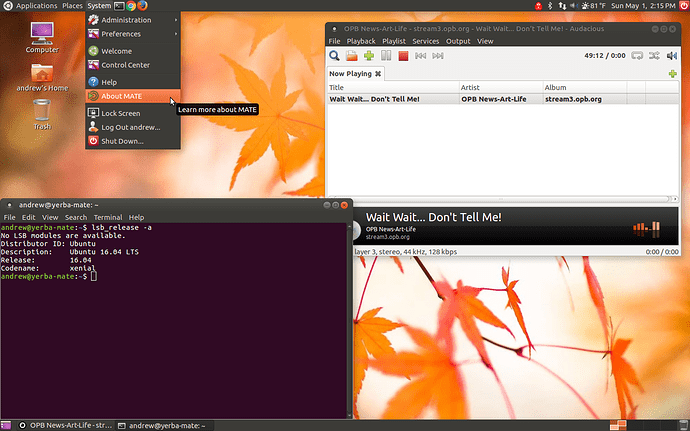690x431 pixels.
Task: Sort the playlist by the Artist column header
Action: point(501,87)
